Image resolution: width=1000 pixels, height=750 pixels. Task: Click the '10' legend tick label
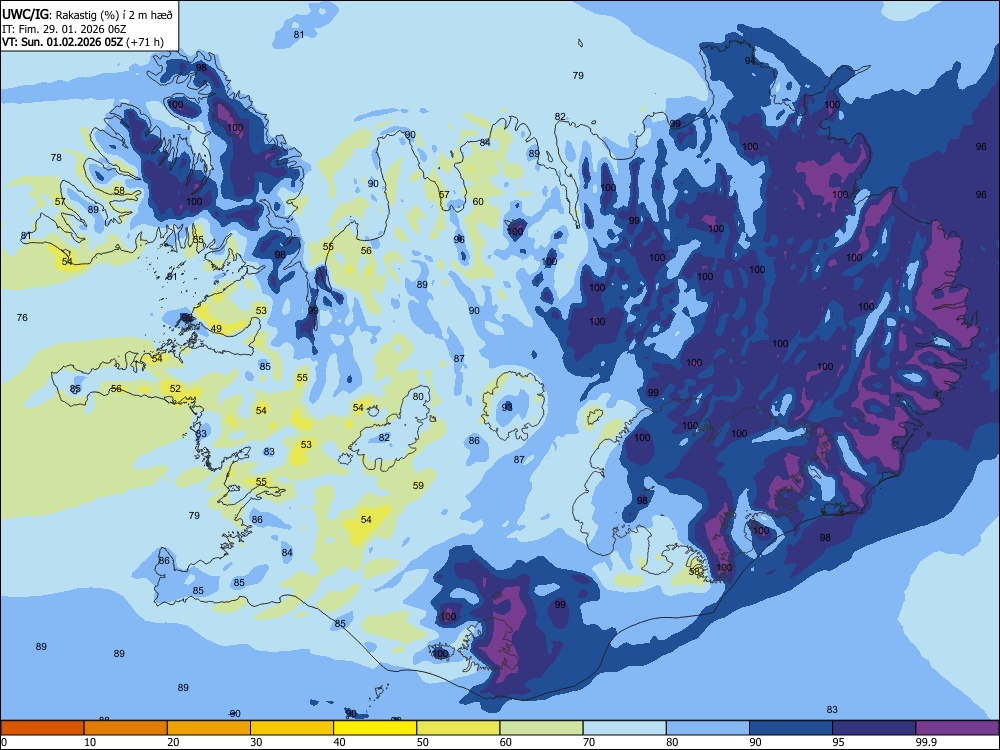point(90,742)
